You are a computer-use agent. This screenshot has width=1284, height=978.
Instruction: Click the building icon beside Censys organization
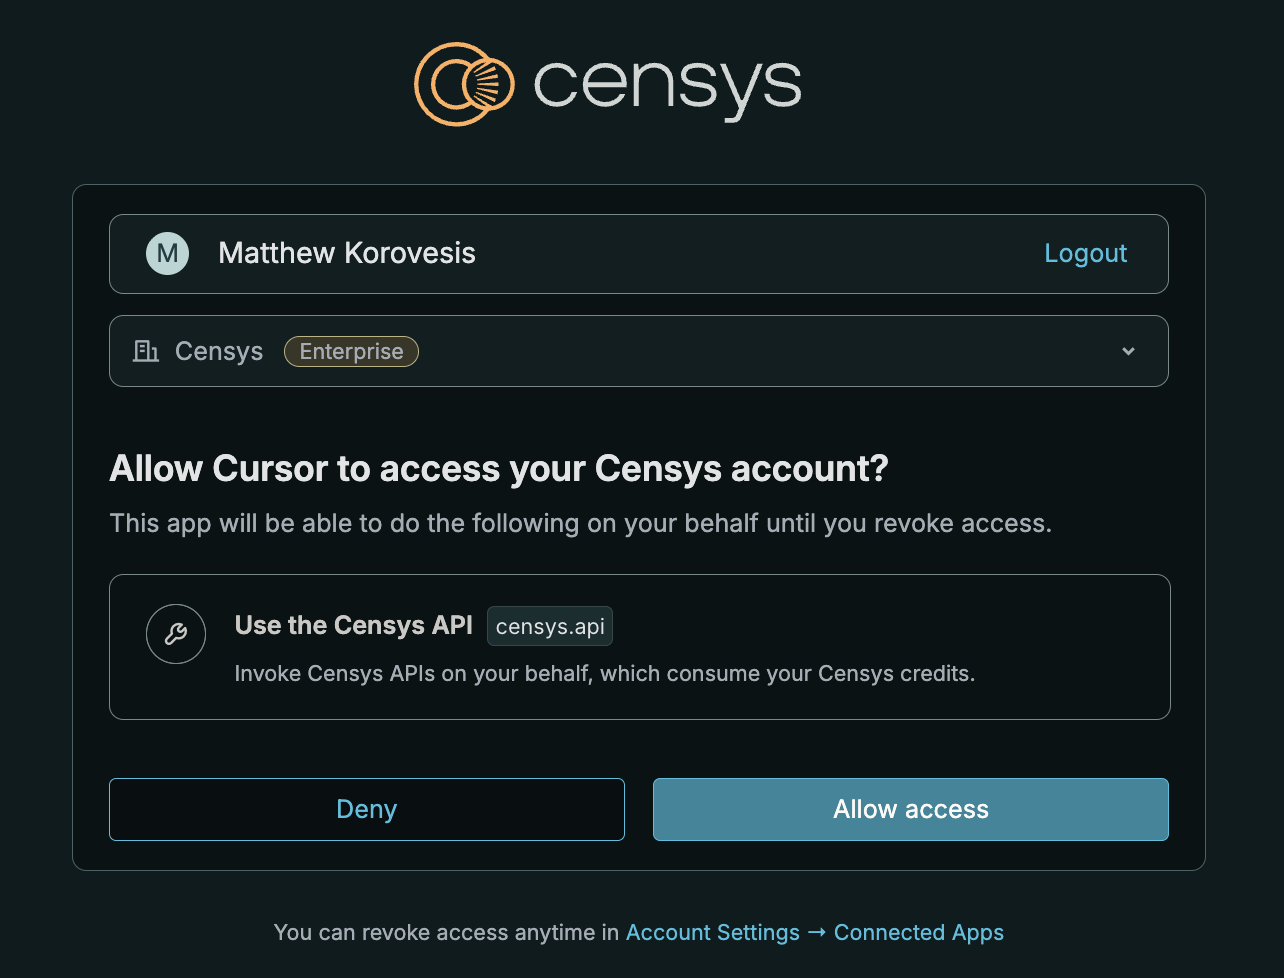click(146, 351)
